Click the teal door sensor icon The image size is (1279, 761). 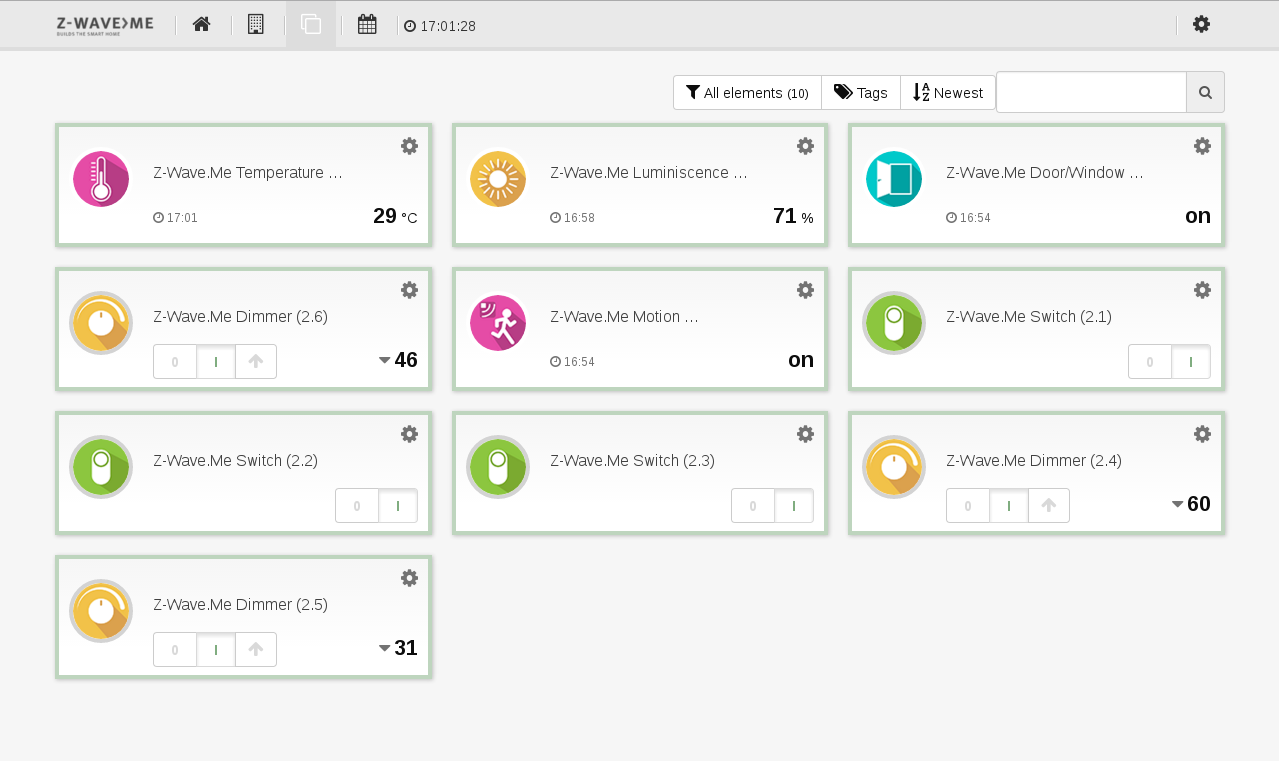pos(894,179)
